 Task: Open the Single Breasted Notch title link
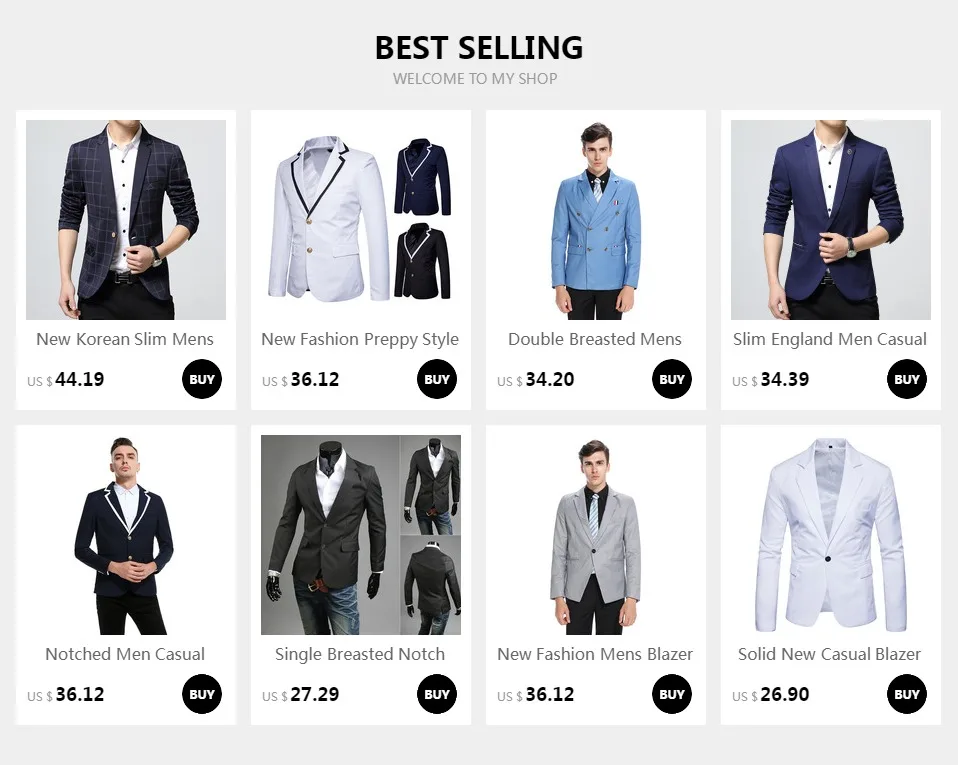tap(360, 654)
